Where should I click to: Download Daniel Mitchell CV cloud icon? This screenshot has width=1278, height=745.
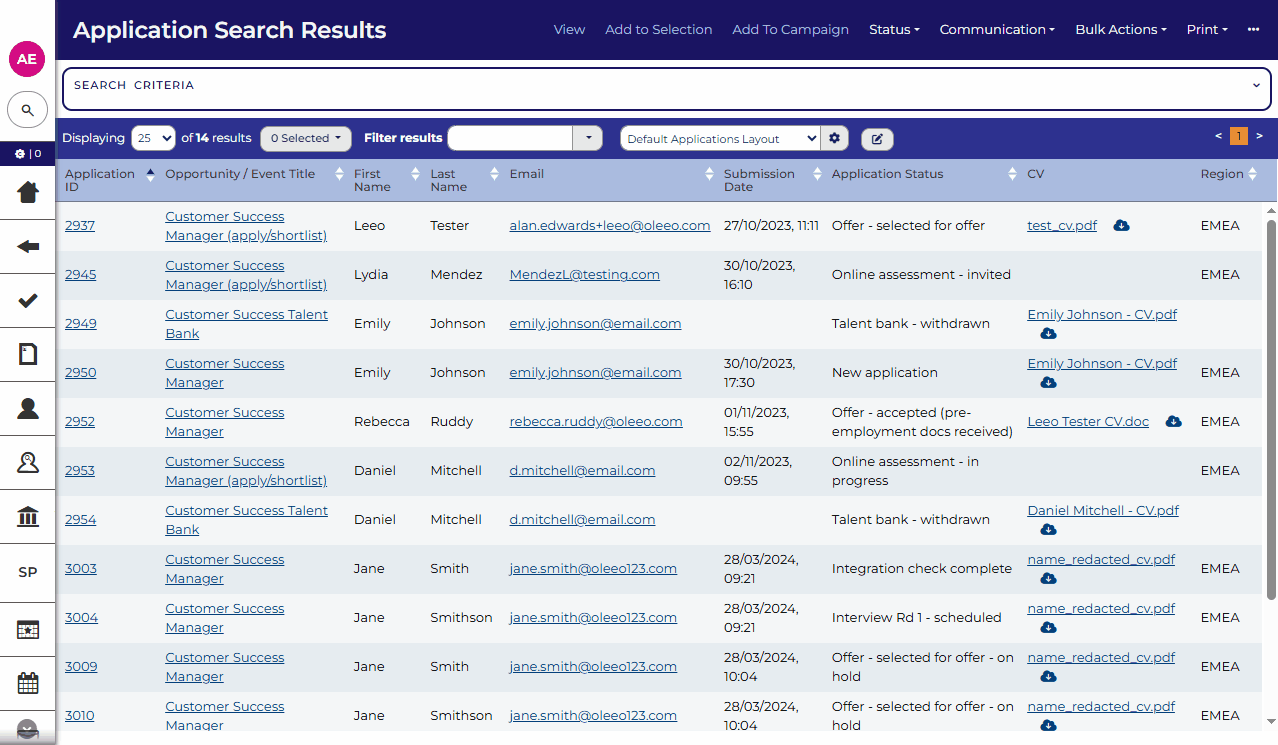[1048, 529]
